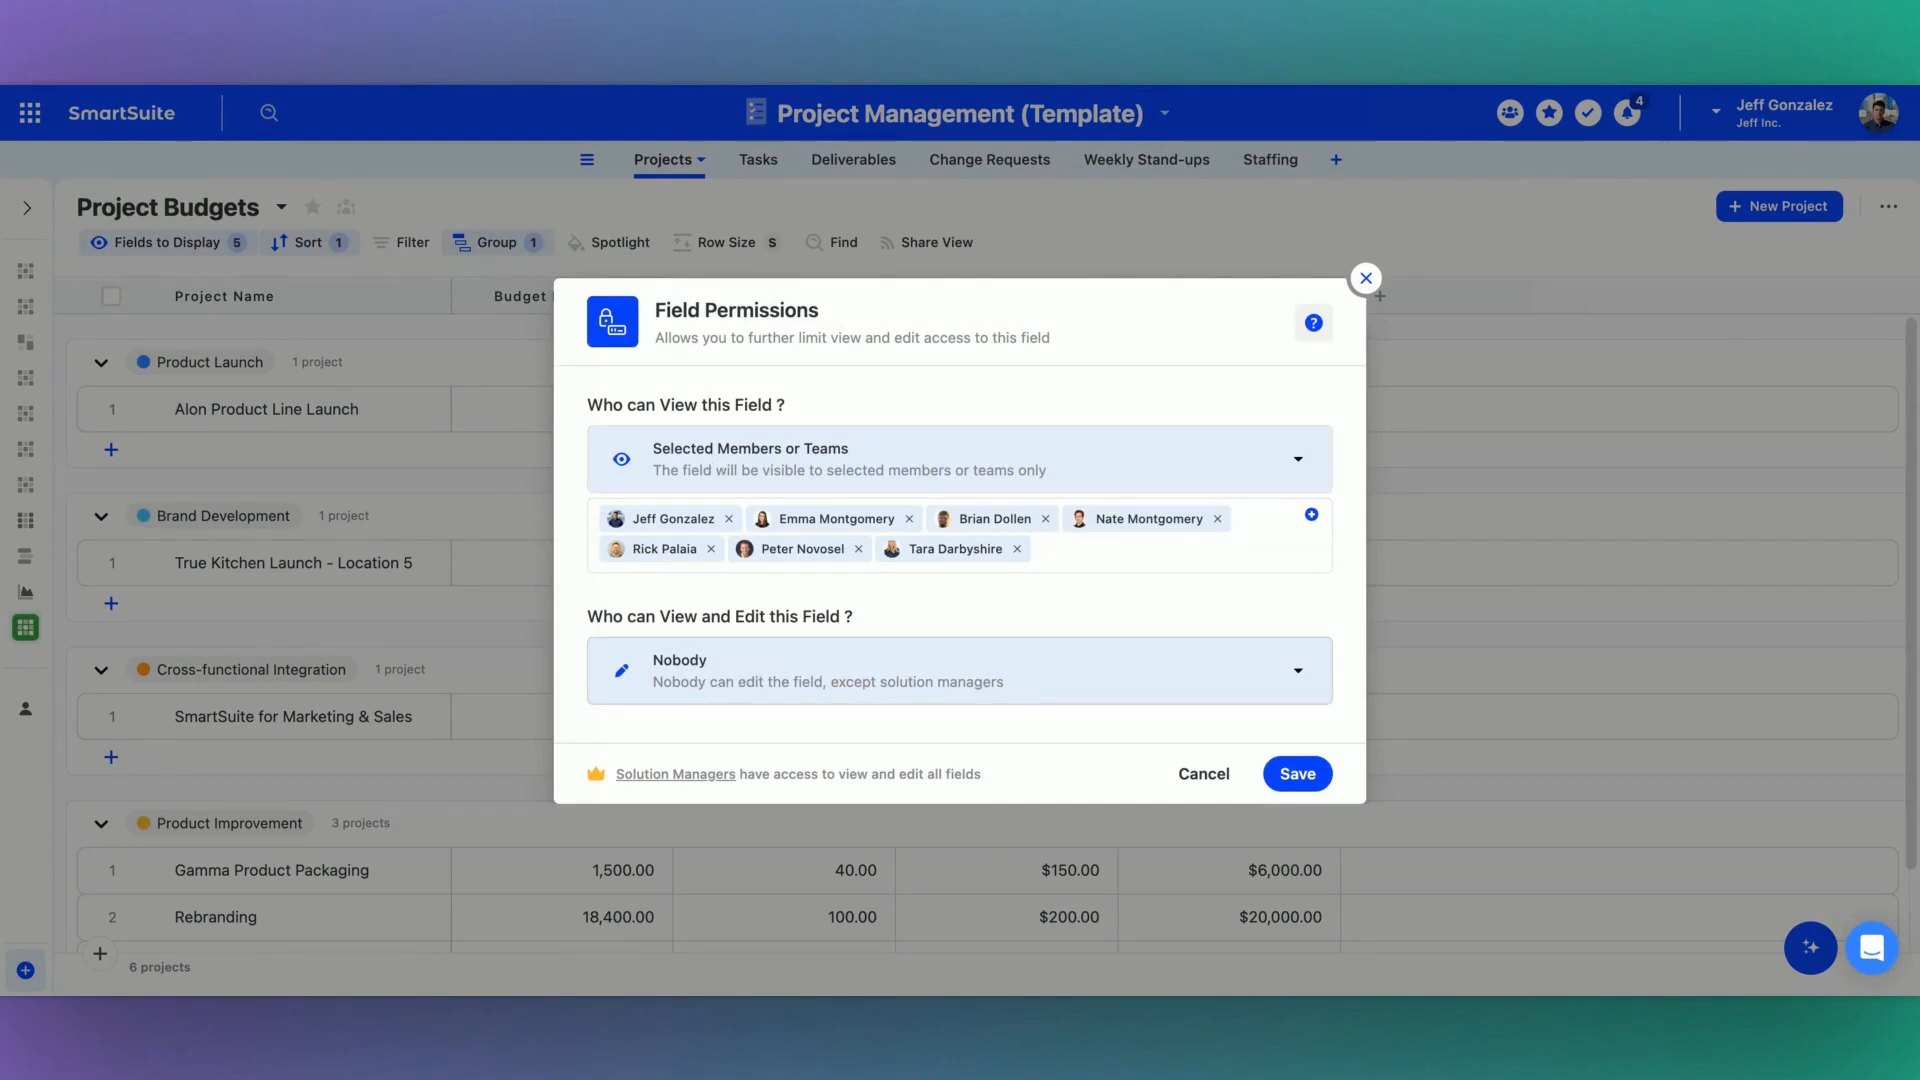1920x1080 pixels.
Task: Add a record under Product Launch group
Action: (111, 450)
